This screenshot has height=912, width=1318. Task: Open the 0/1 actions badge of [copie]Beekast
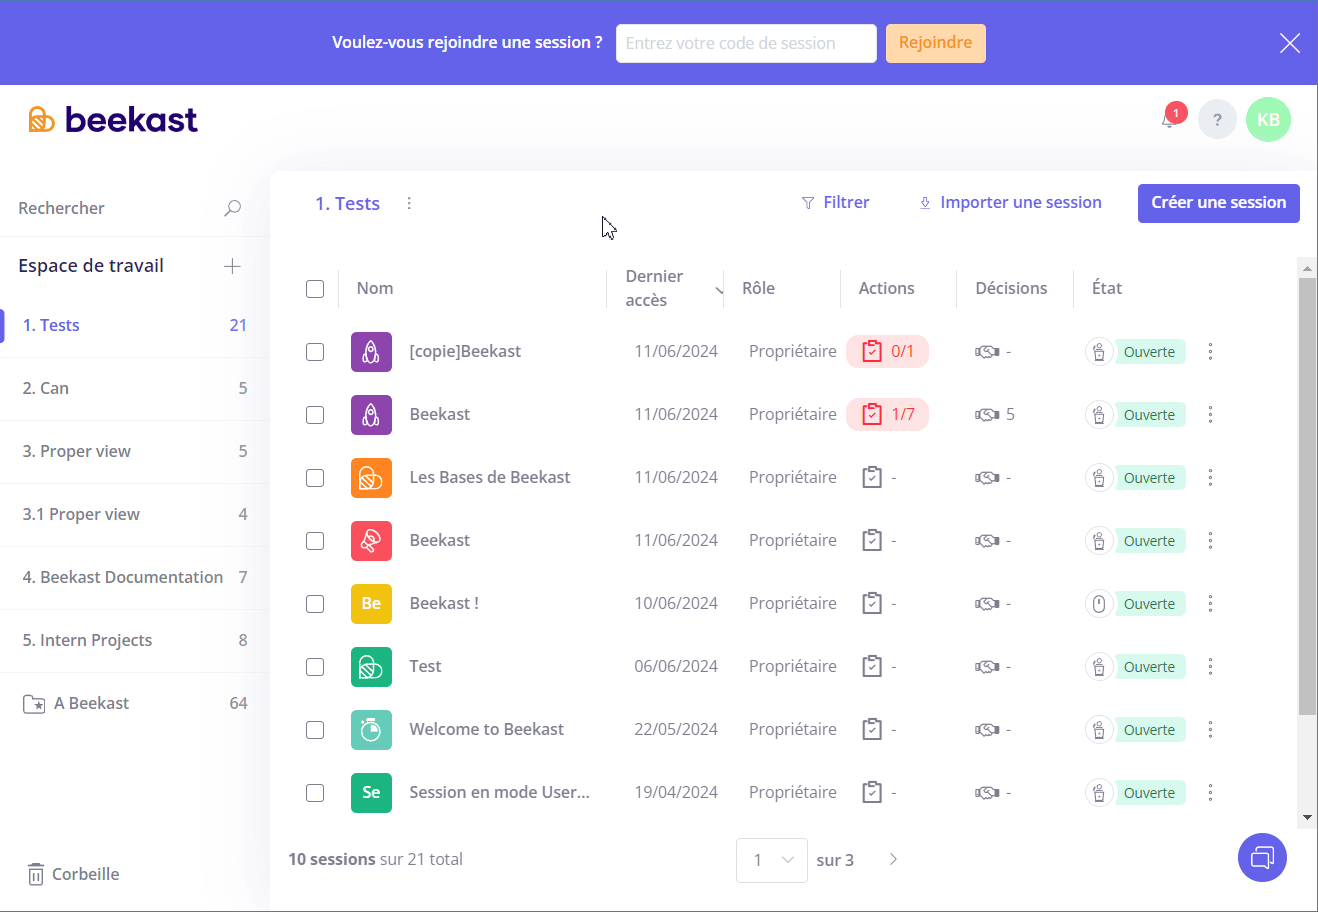887,352
